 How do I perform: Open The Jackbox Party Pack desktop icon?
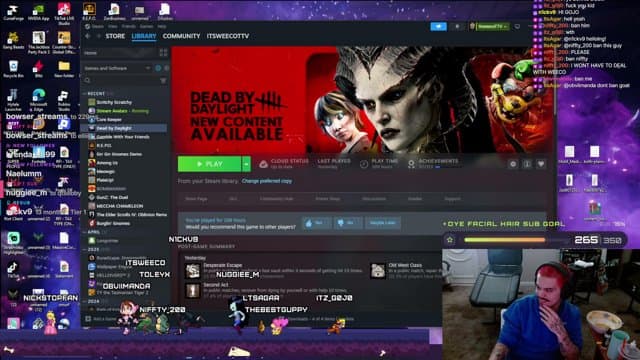(x=38, y=42)
